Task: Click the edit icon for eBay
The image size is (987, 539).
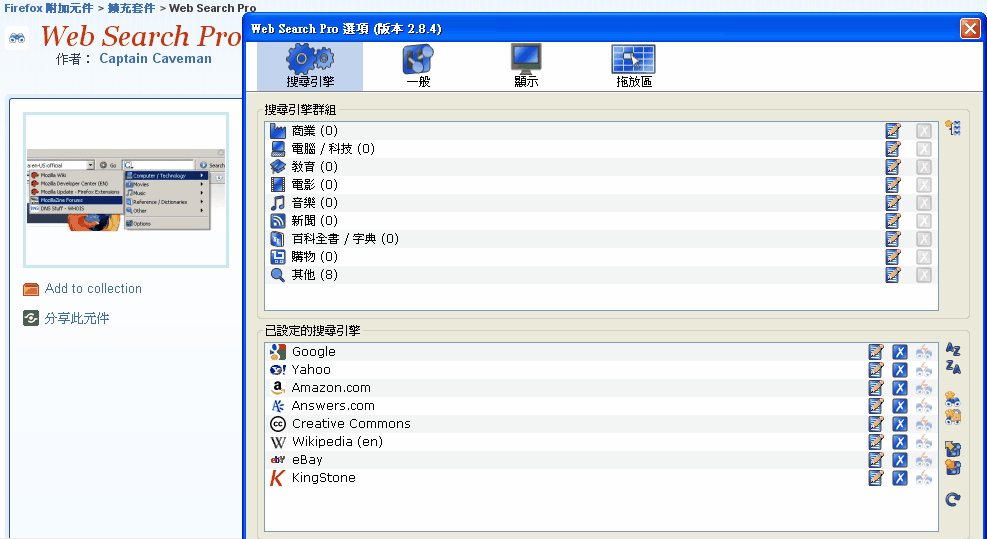Action: pos(876,460)
